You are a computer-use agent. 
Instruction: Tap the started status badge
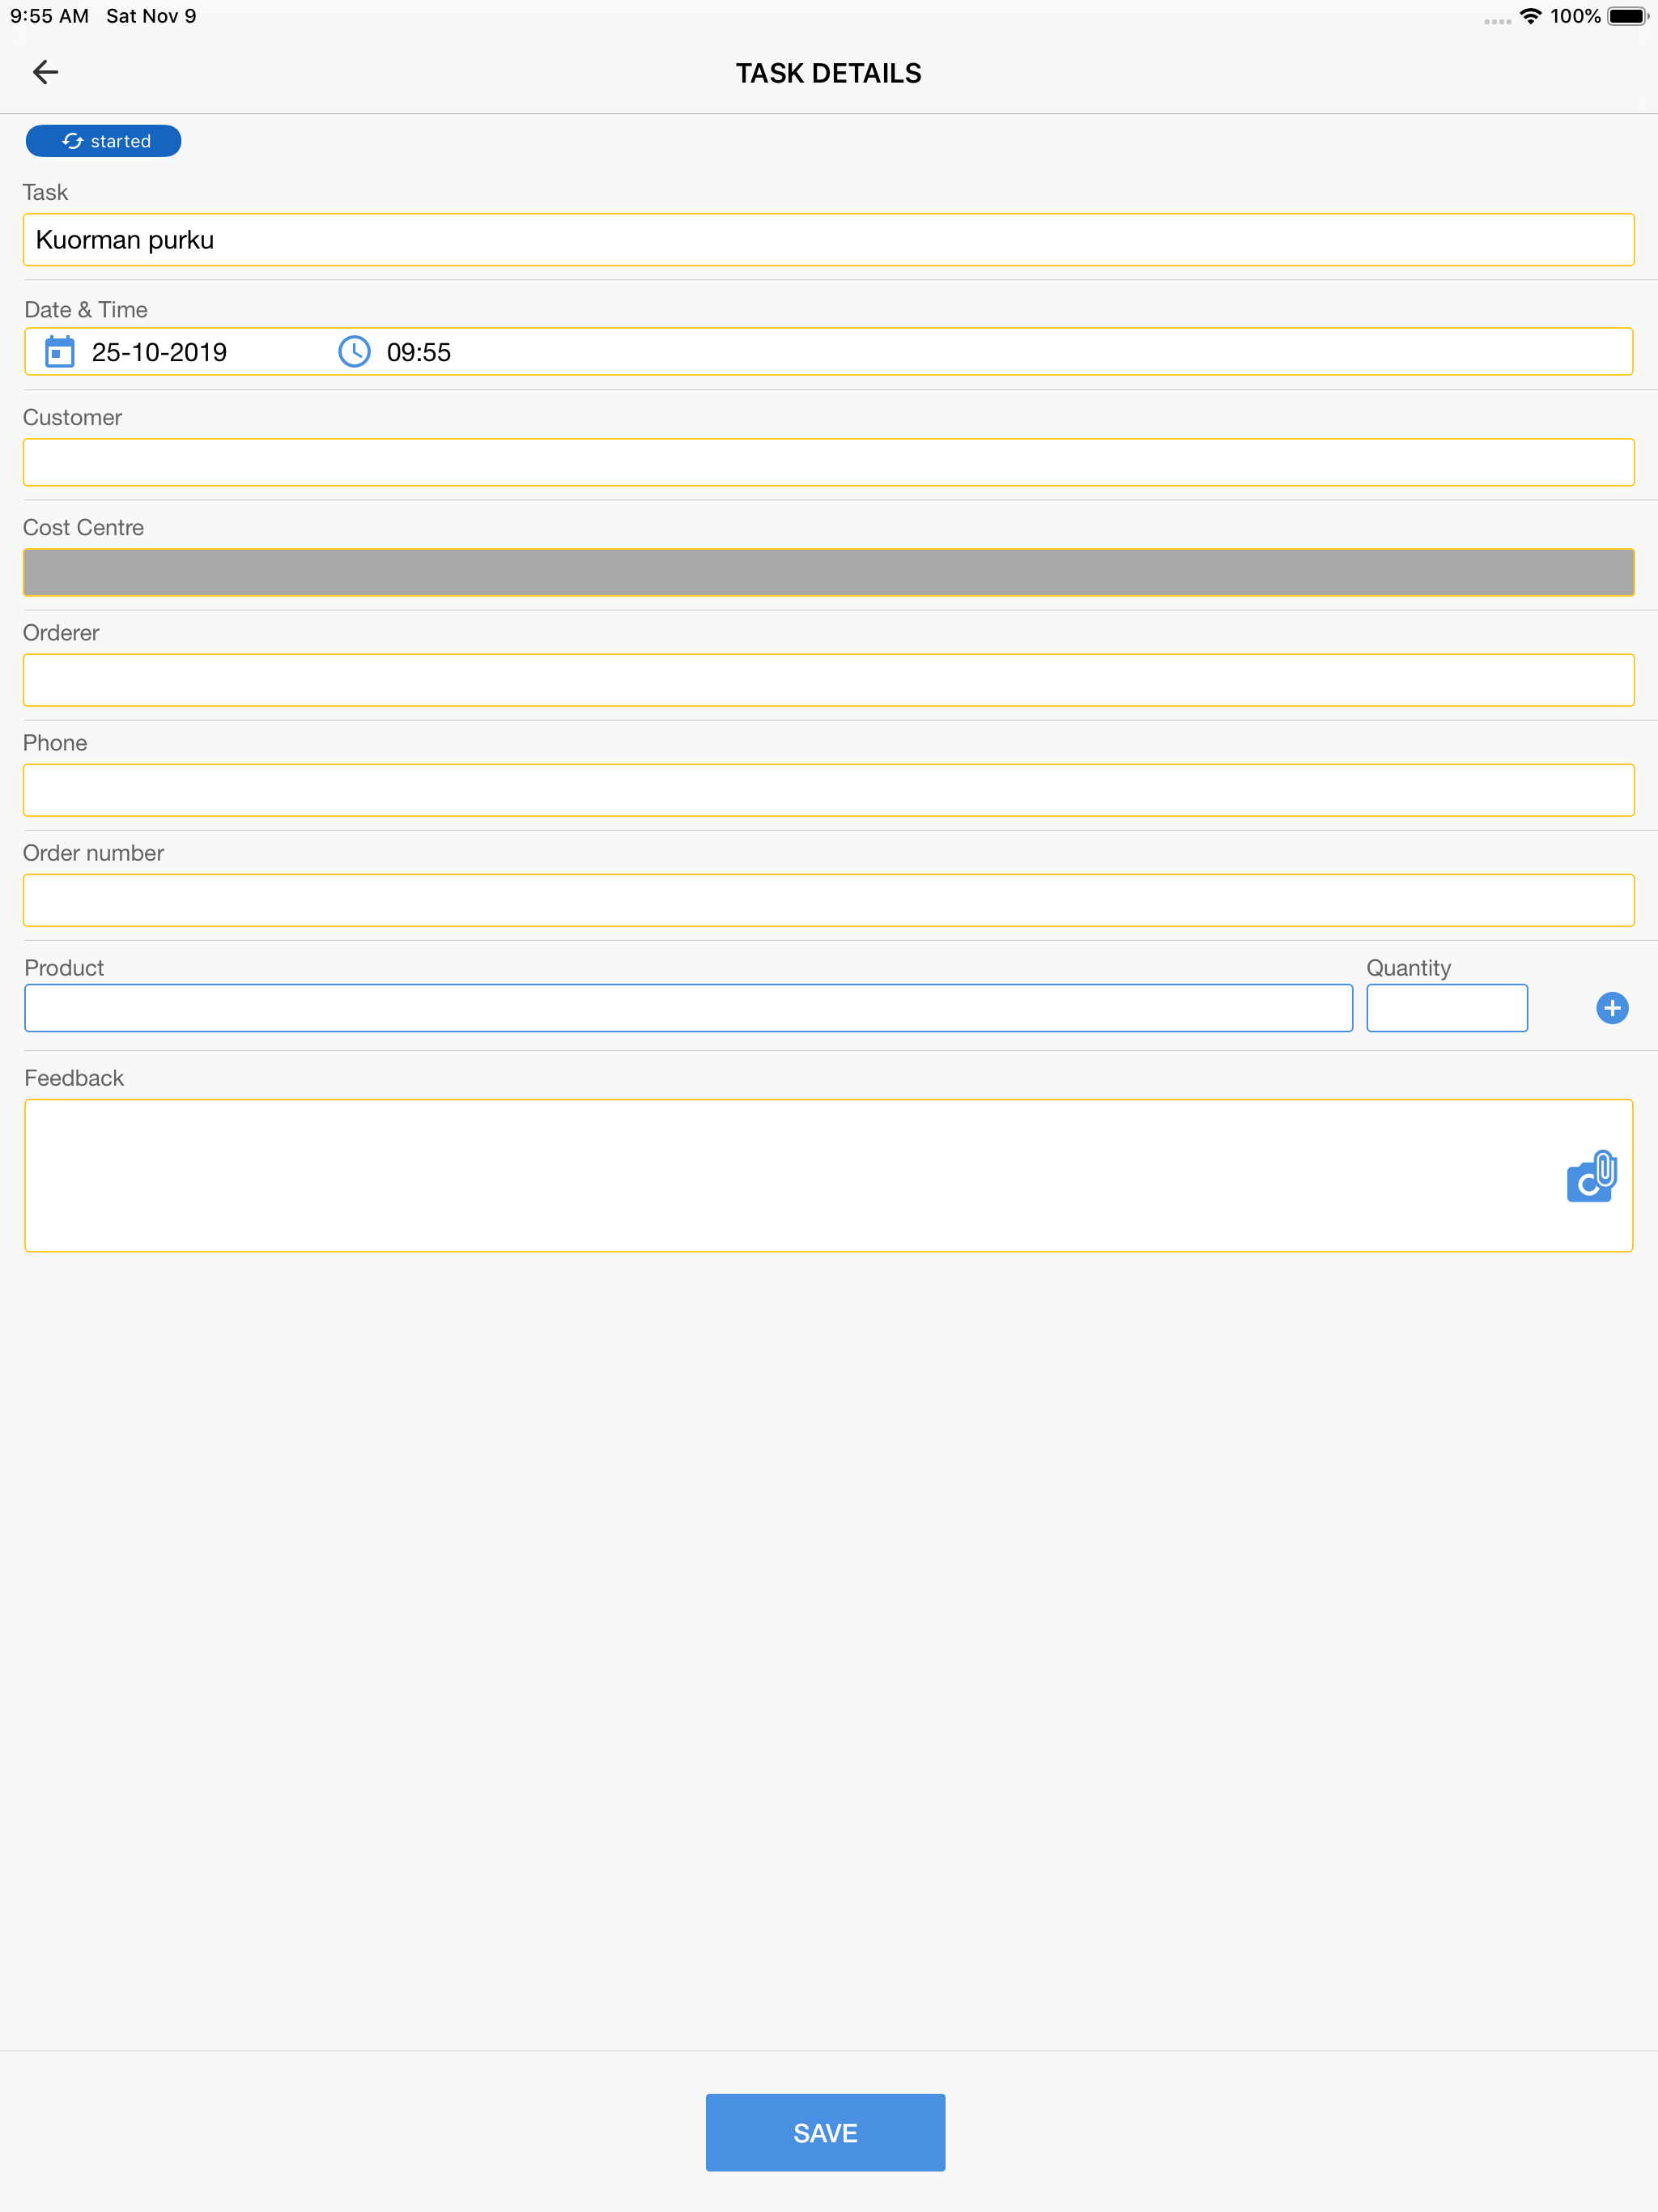(x=103, y=141)
